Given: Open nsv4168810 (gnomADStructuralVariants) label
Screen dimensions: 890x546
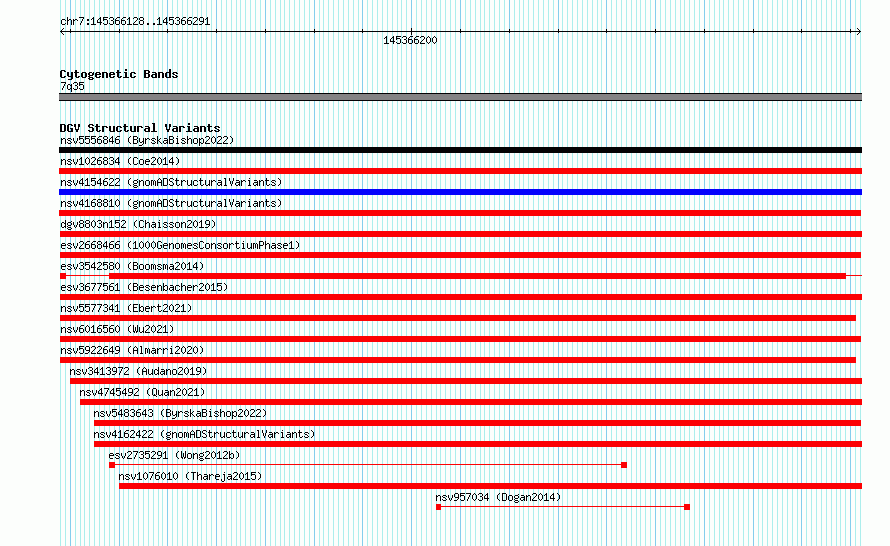Looking at the screenshot, I should click(x=171, y=203).
